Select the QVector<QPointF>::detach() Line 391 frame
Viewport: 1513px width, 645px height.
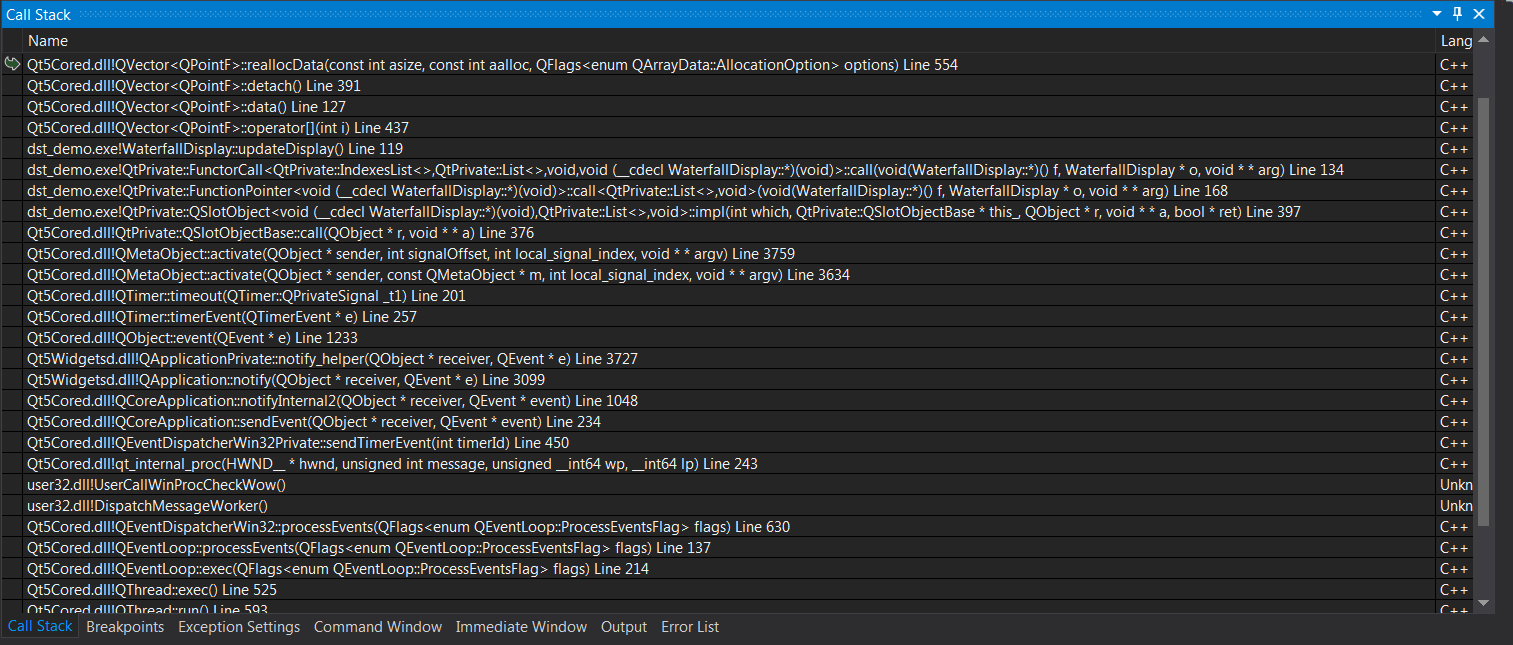tap(193, 86)
